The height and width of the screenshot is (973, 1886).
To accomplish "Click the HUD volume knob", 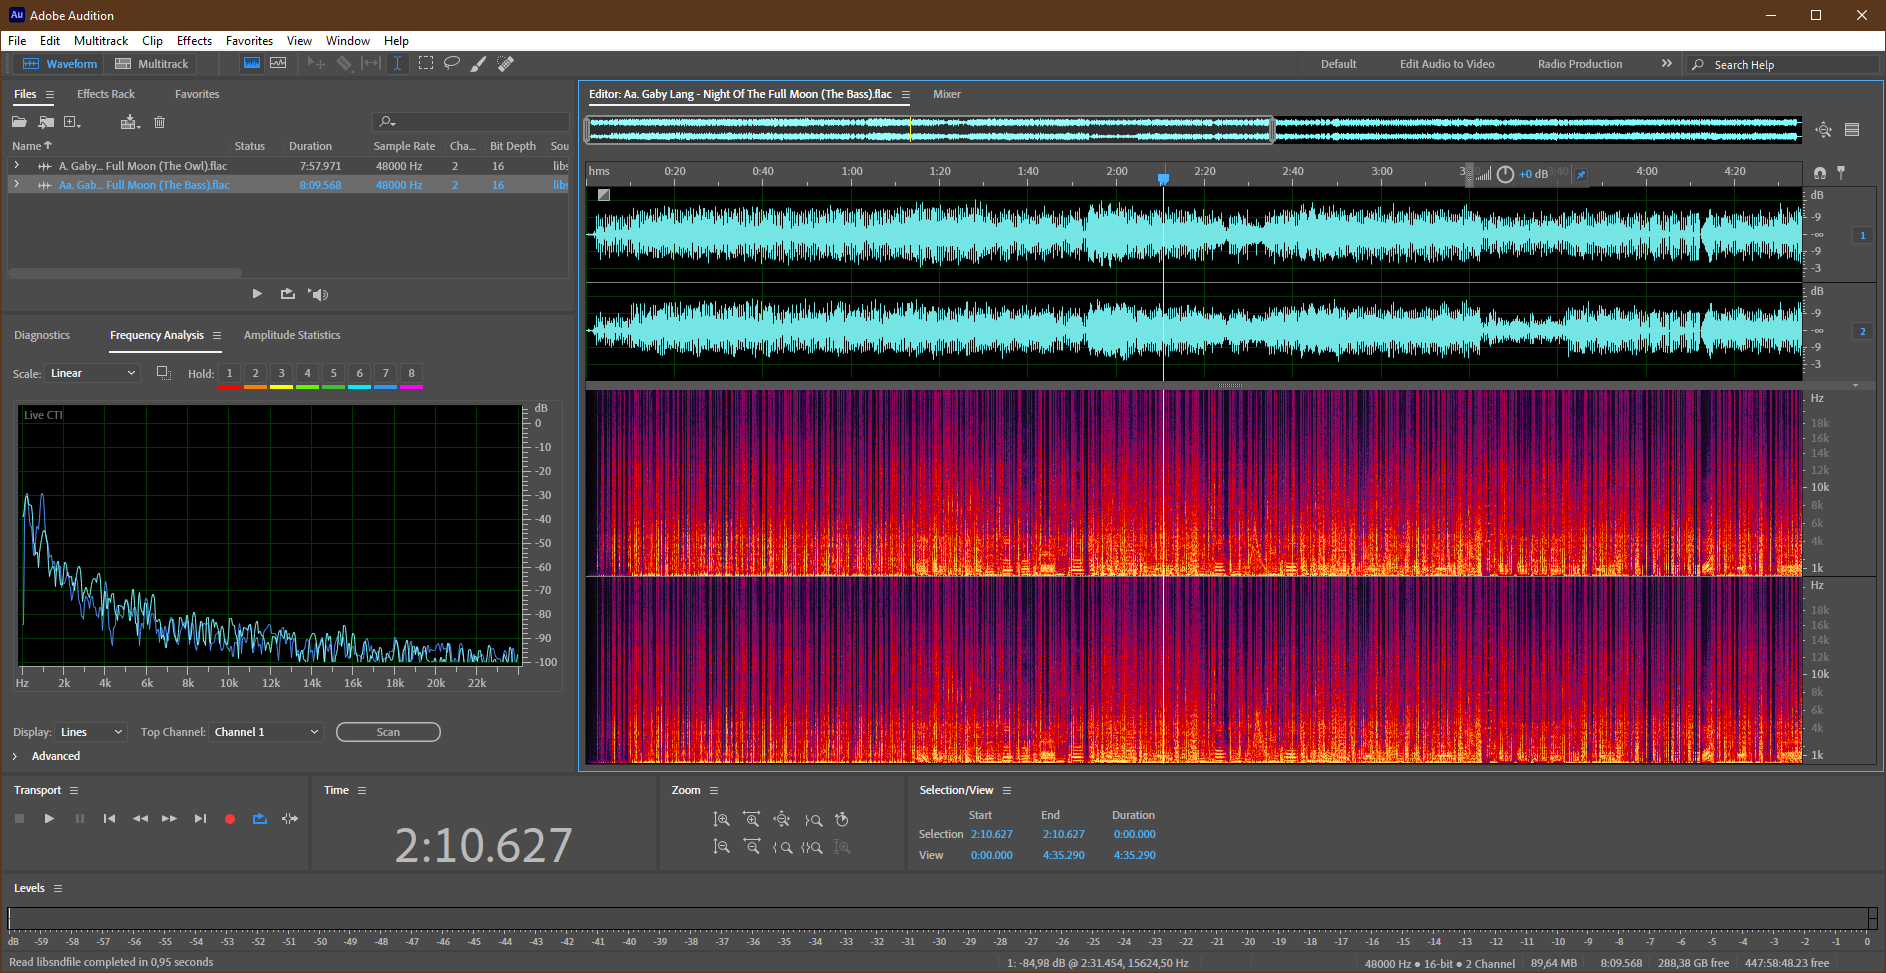I will coord(1505,174).
